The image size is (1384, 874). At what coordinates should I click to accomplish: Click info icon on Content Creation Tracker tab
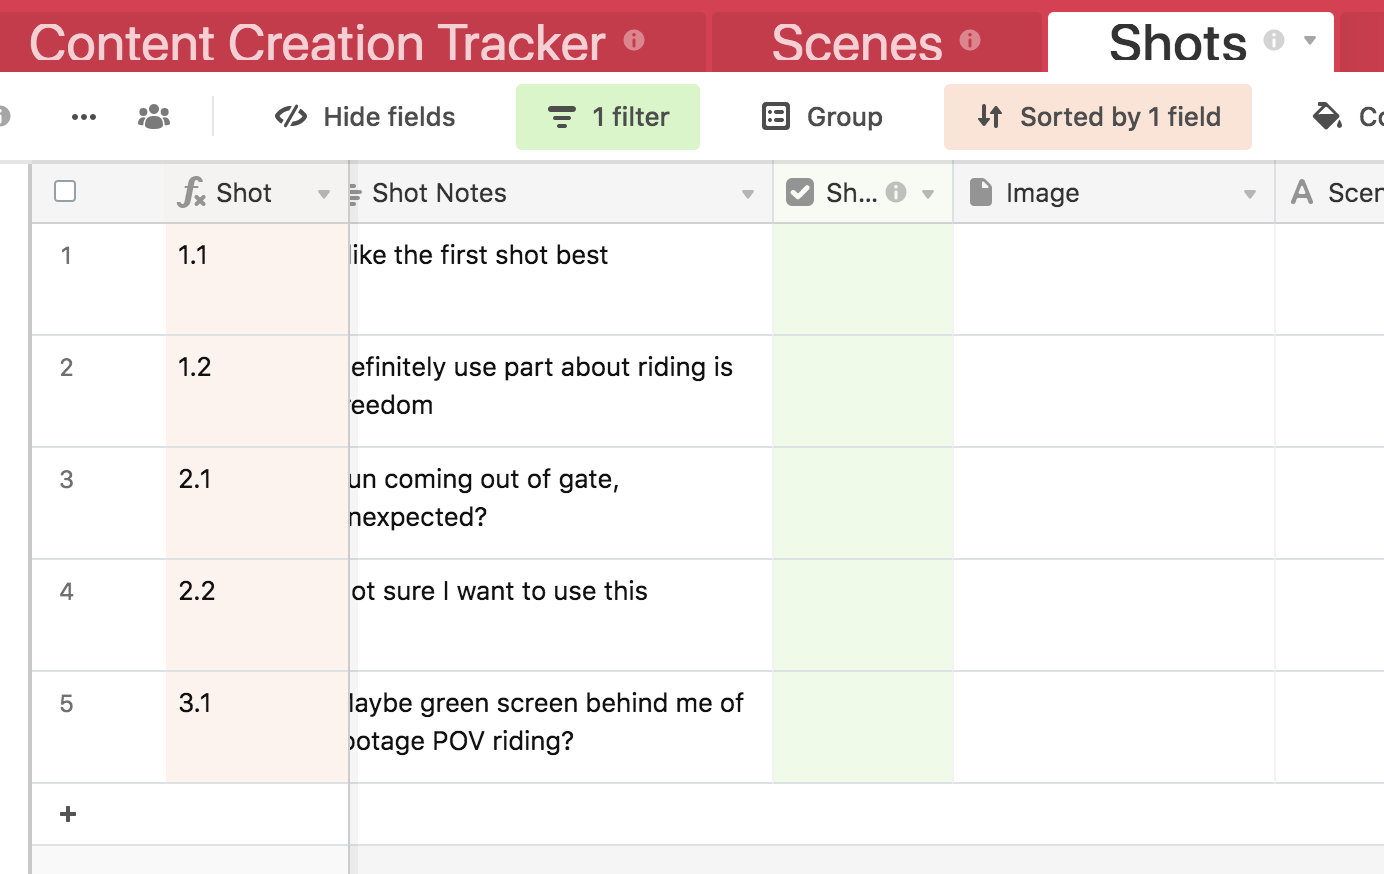click(634, 40)
